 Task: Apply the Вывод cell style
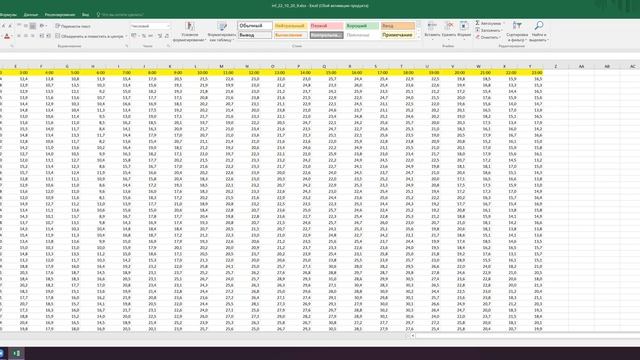coord(255,35)
